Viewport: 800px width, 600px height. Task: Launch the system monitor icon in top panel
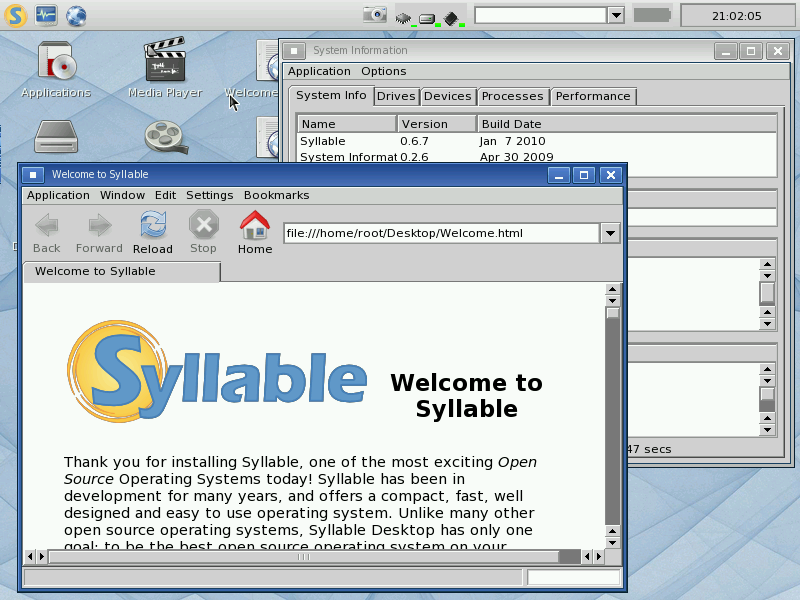tap(46, 15)
